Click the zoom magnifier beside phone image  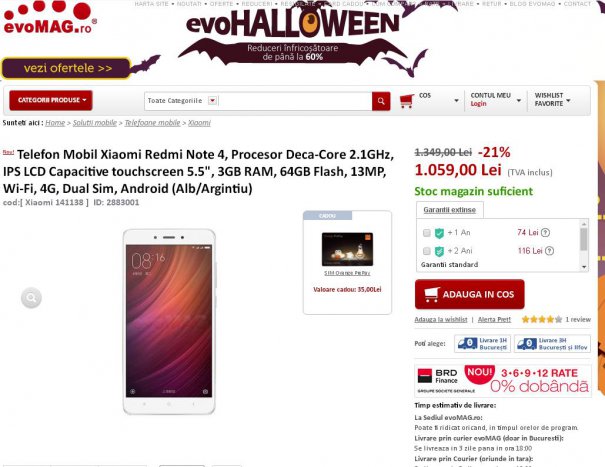coord(31,298)
